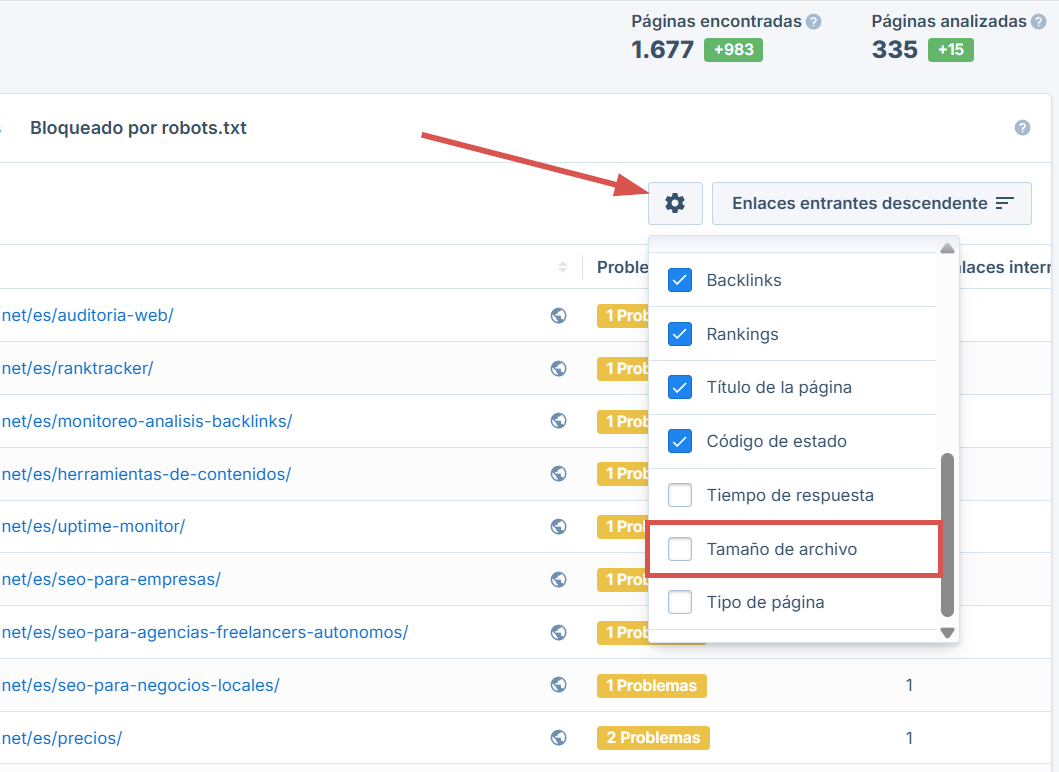Open Enlaces entrantes descendente sort dropdown
This screenshot has height=772, width=1059.
(x=872, y=203)
